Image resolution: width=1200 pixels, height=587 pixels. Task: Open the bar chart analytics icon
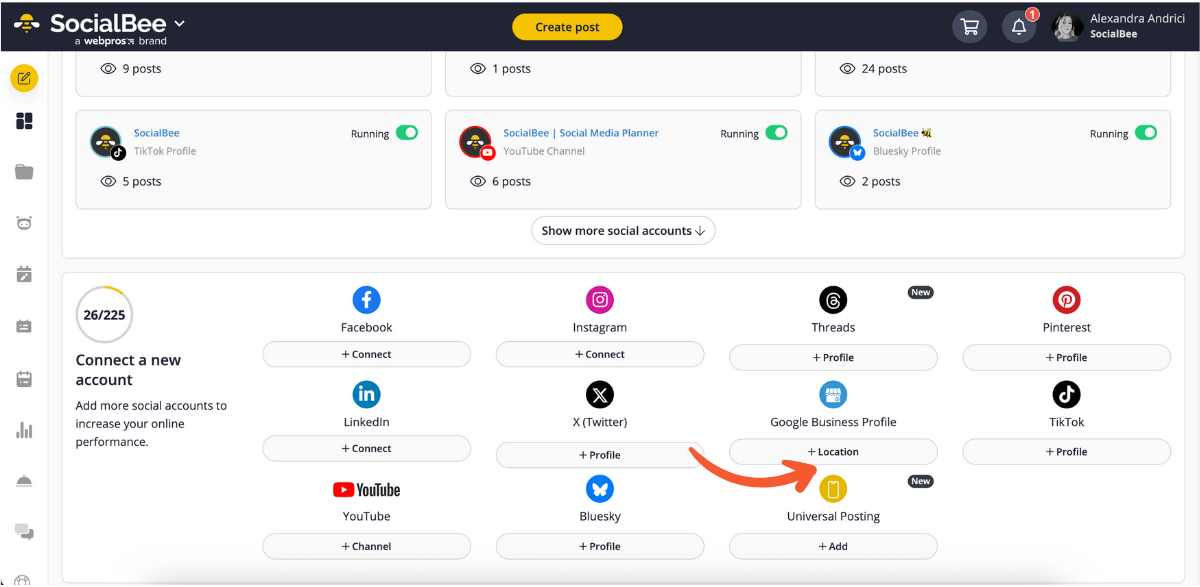tap(24, 431)
